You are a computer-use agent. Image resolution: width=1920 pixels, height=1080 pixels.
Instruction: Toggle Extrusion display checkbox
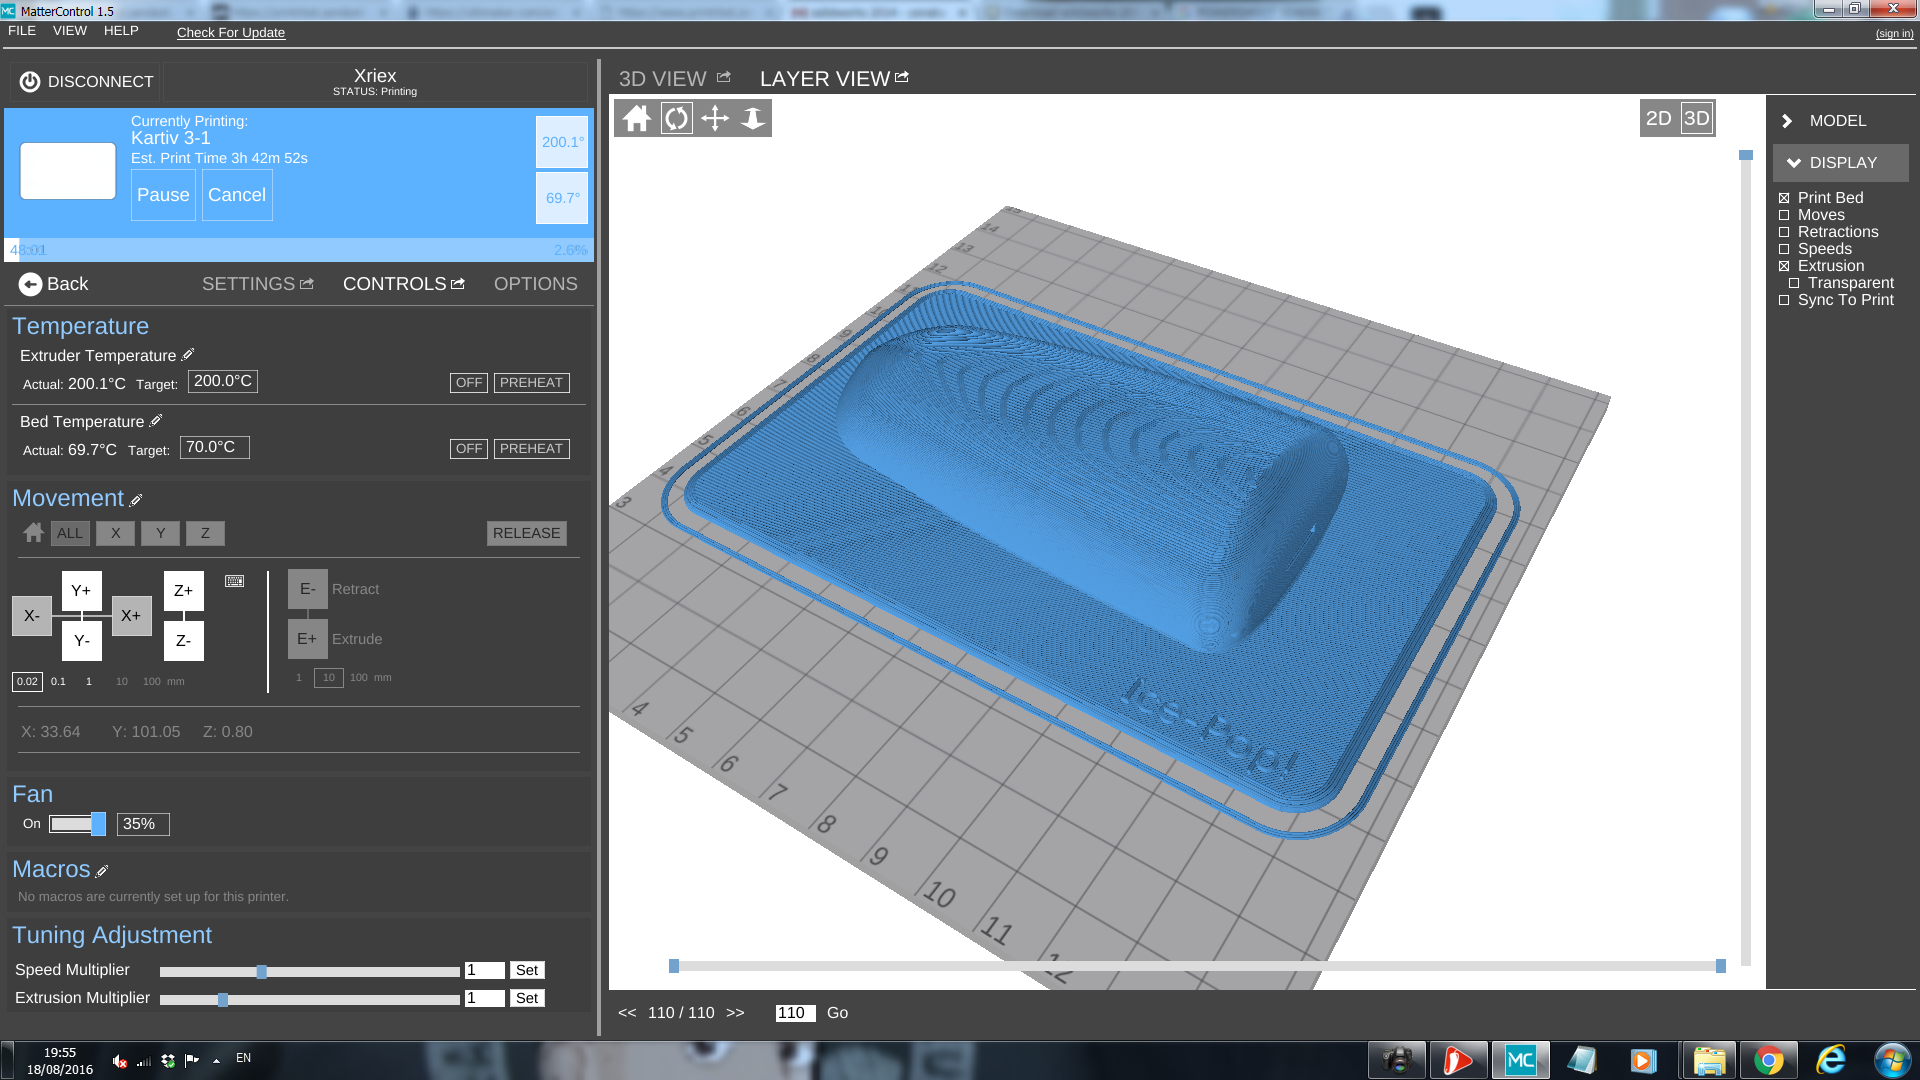1784,266
